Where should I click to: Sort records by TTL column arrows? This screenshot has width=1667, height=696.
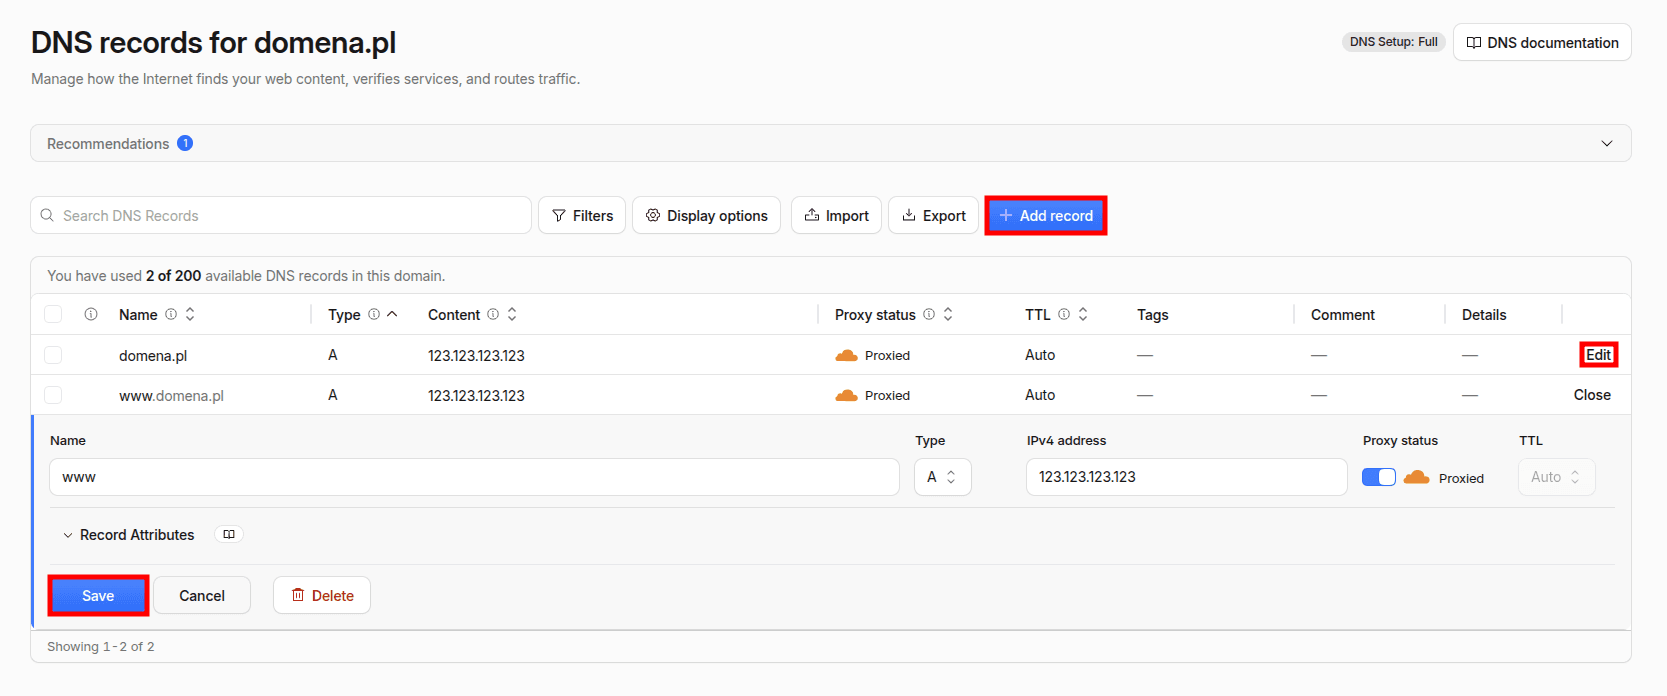[1083, 314]
